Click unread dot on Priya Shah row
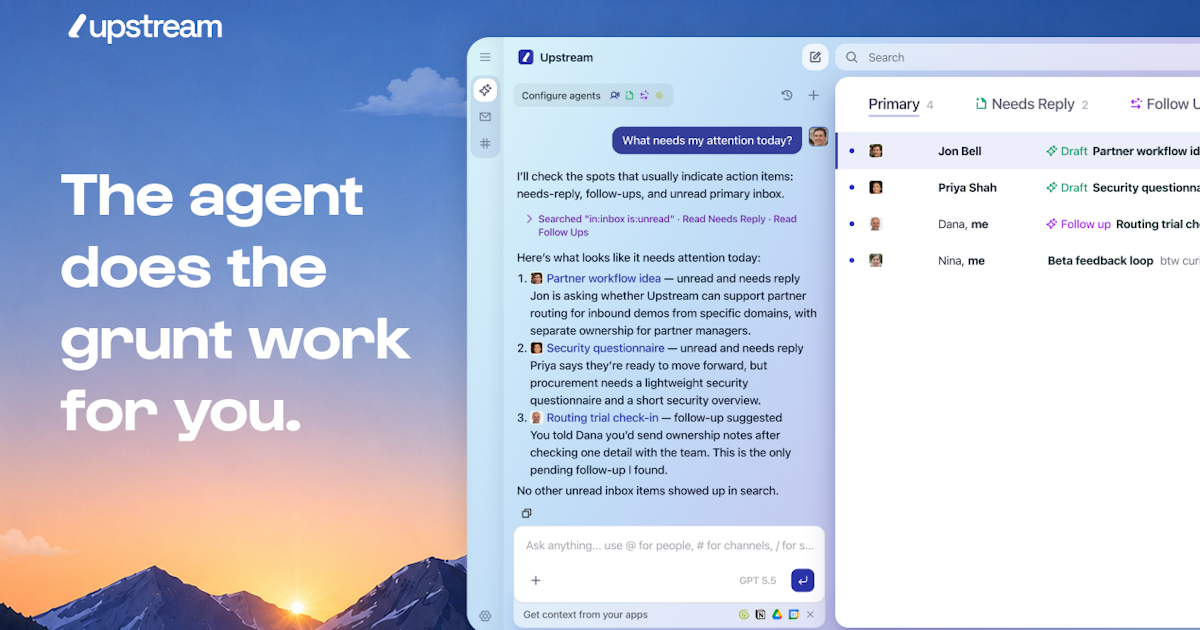The height and width of the screenshot is (630, 1200). pyautogui.click(x=852, y=187)
